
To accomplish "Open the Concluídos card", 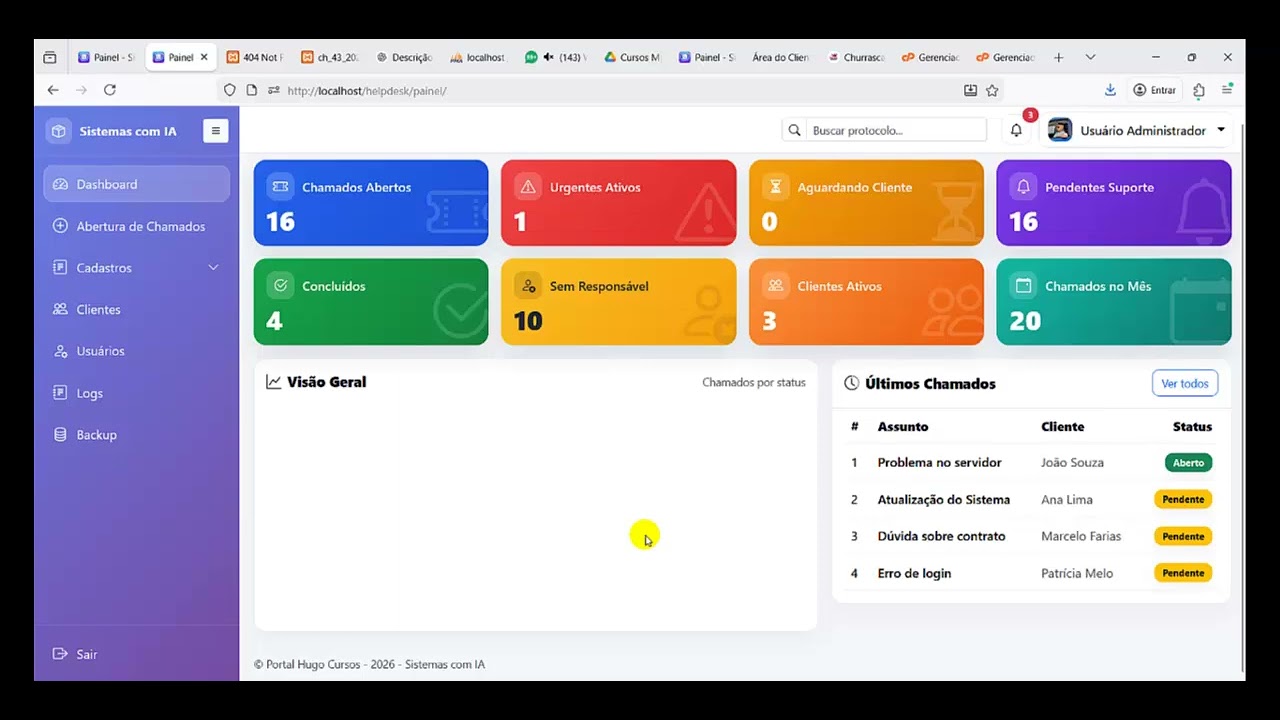I will pyautogui.click(x=371, y=302).
